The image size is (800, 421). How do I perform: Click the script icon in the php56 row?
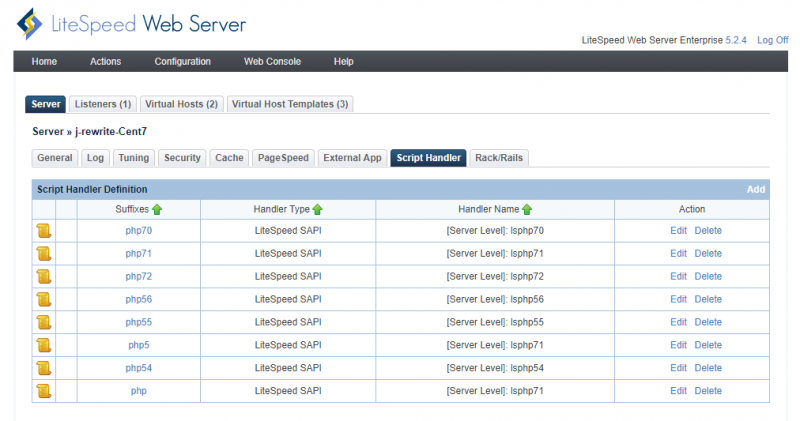pyautogui.click(x=44, y=300)
